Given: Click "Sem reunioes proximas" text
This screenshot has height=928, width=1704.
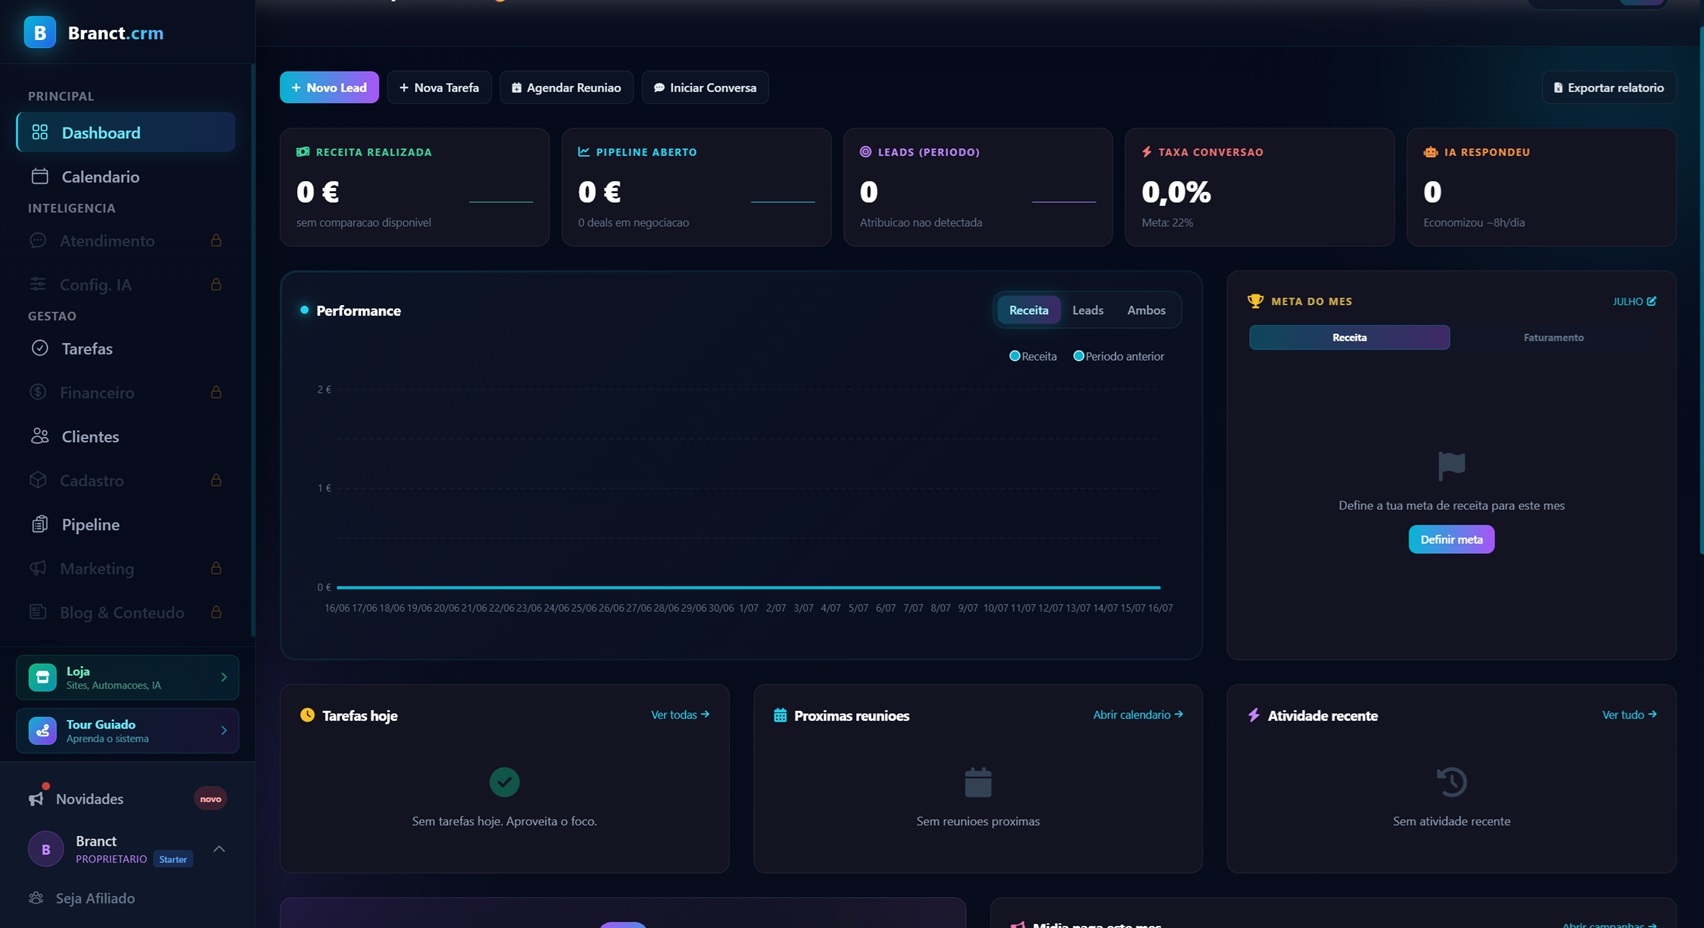Looking at the screenshot, I should 978,821.
